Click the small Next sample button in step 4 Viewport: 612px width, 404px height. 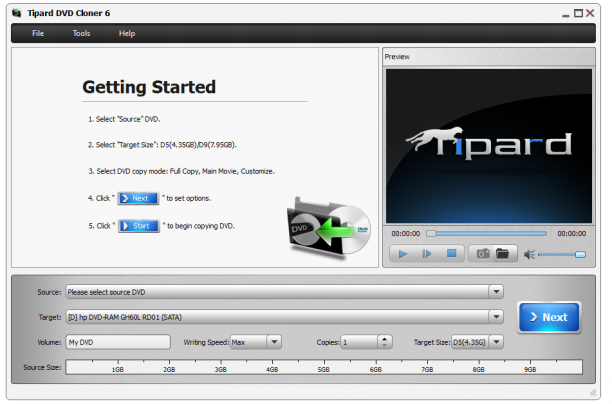[x=138, y=198]
